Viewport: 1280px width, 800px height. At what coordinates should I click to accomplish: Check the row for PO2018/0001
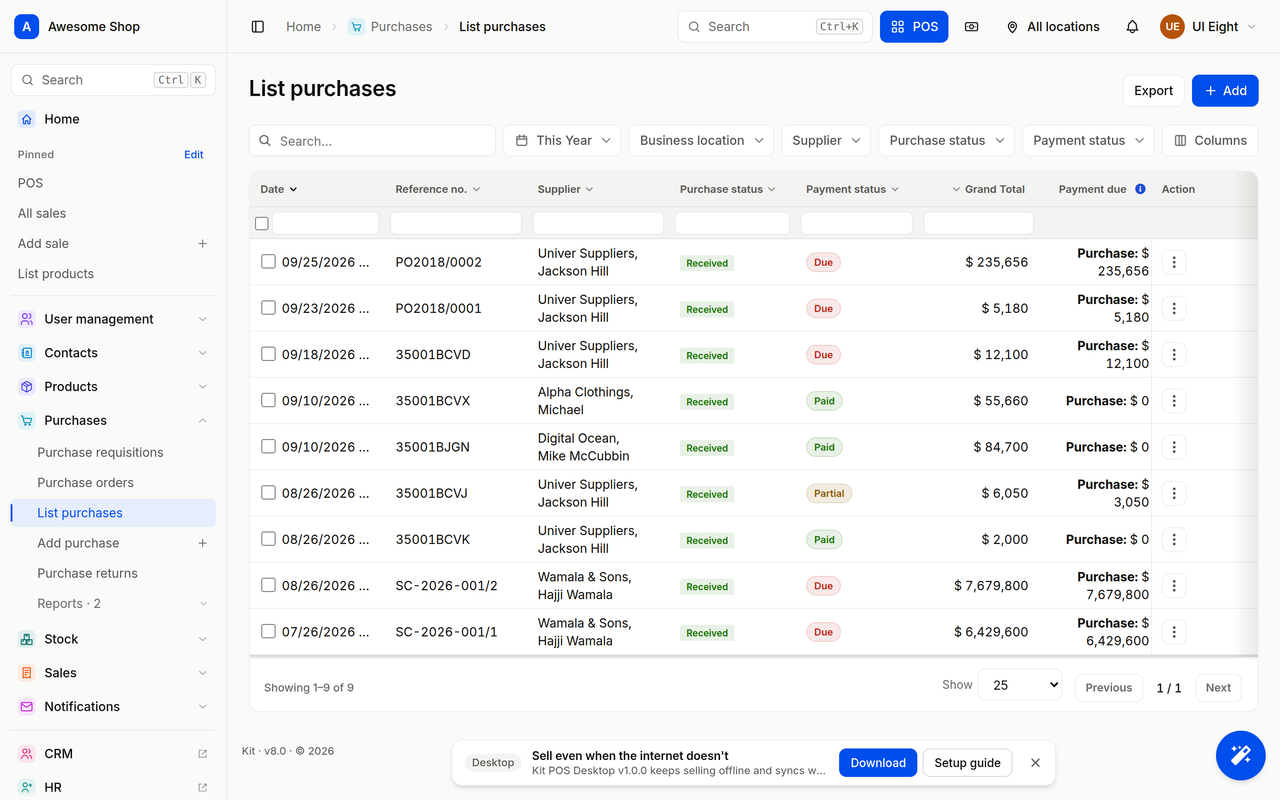268,307
